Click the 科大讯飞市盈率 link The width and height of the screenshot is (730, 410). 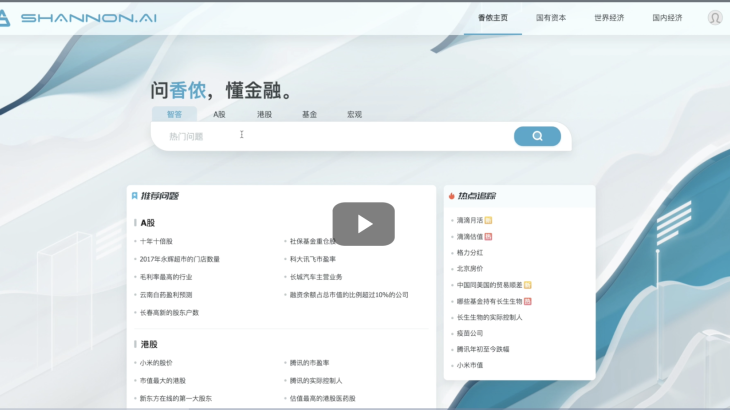pyautogui.click(x=312, y=259)
